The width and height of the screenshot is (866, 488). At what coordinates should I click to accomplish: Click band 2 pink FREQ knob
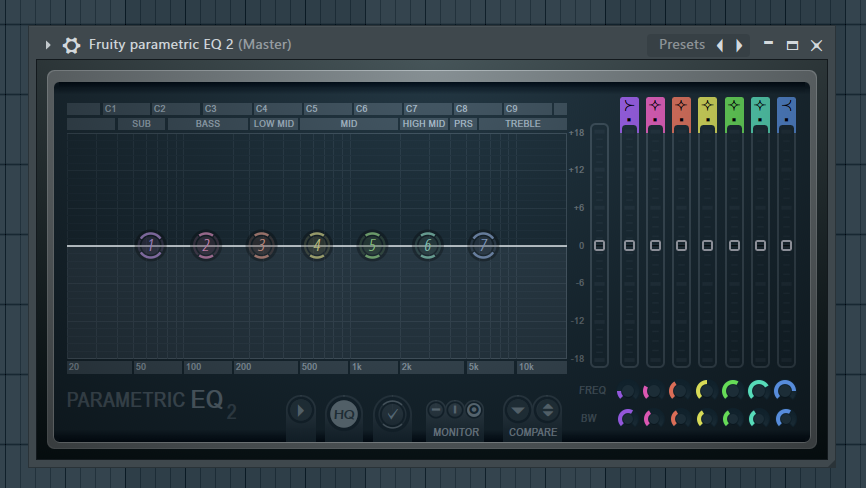(653, 391)
